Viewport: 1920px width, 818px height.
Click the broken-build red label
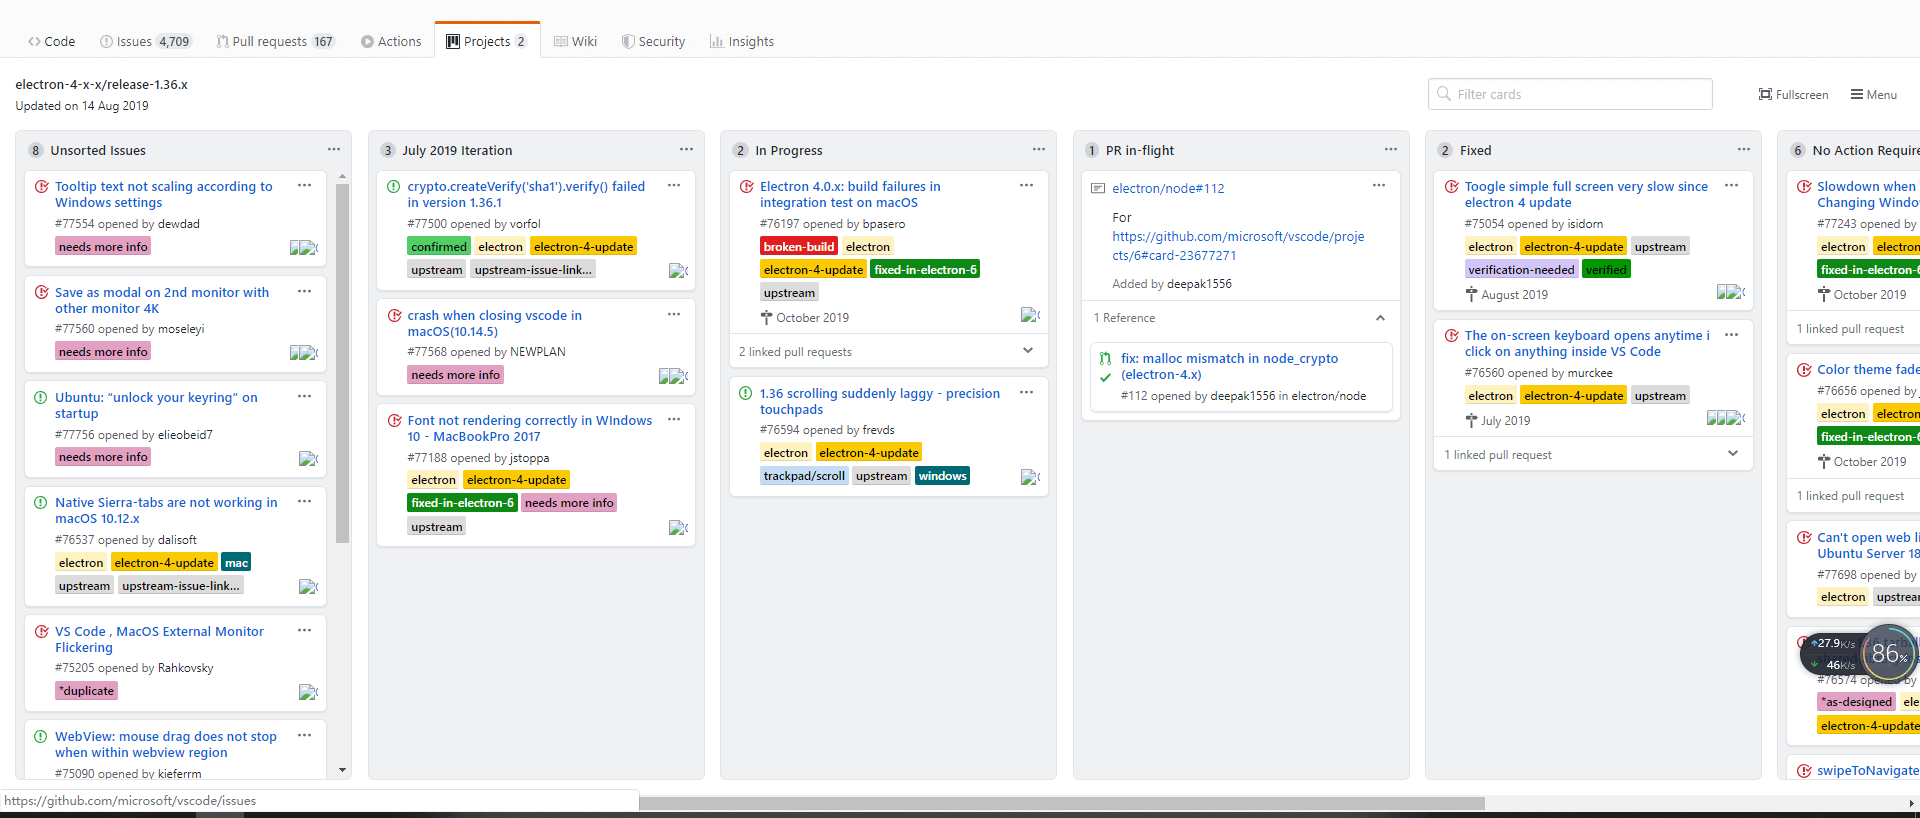pyautogui.click(x=798, y=247)
